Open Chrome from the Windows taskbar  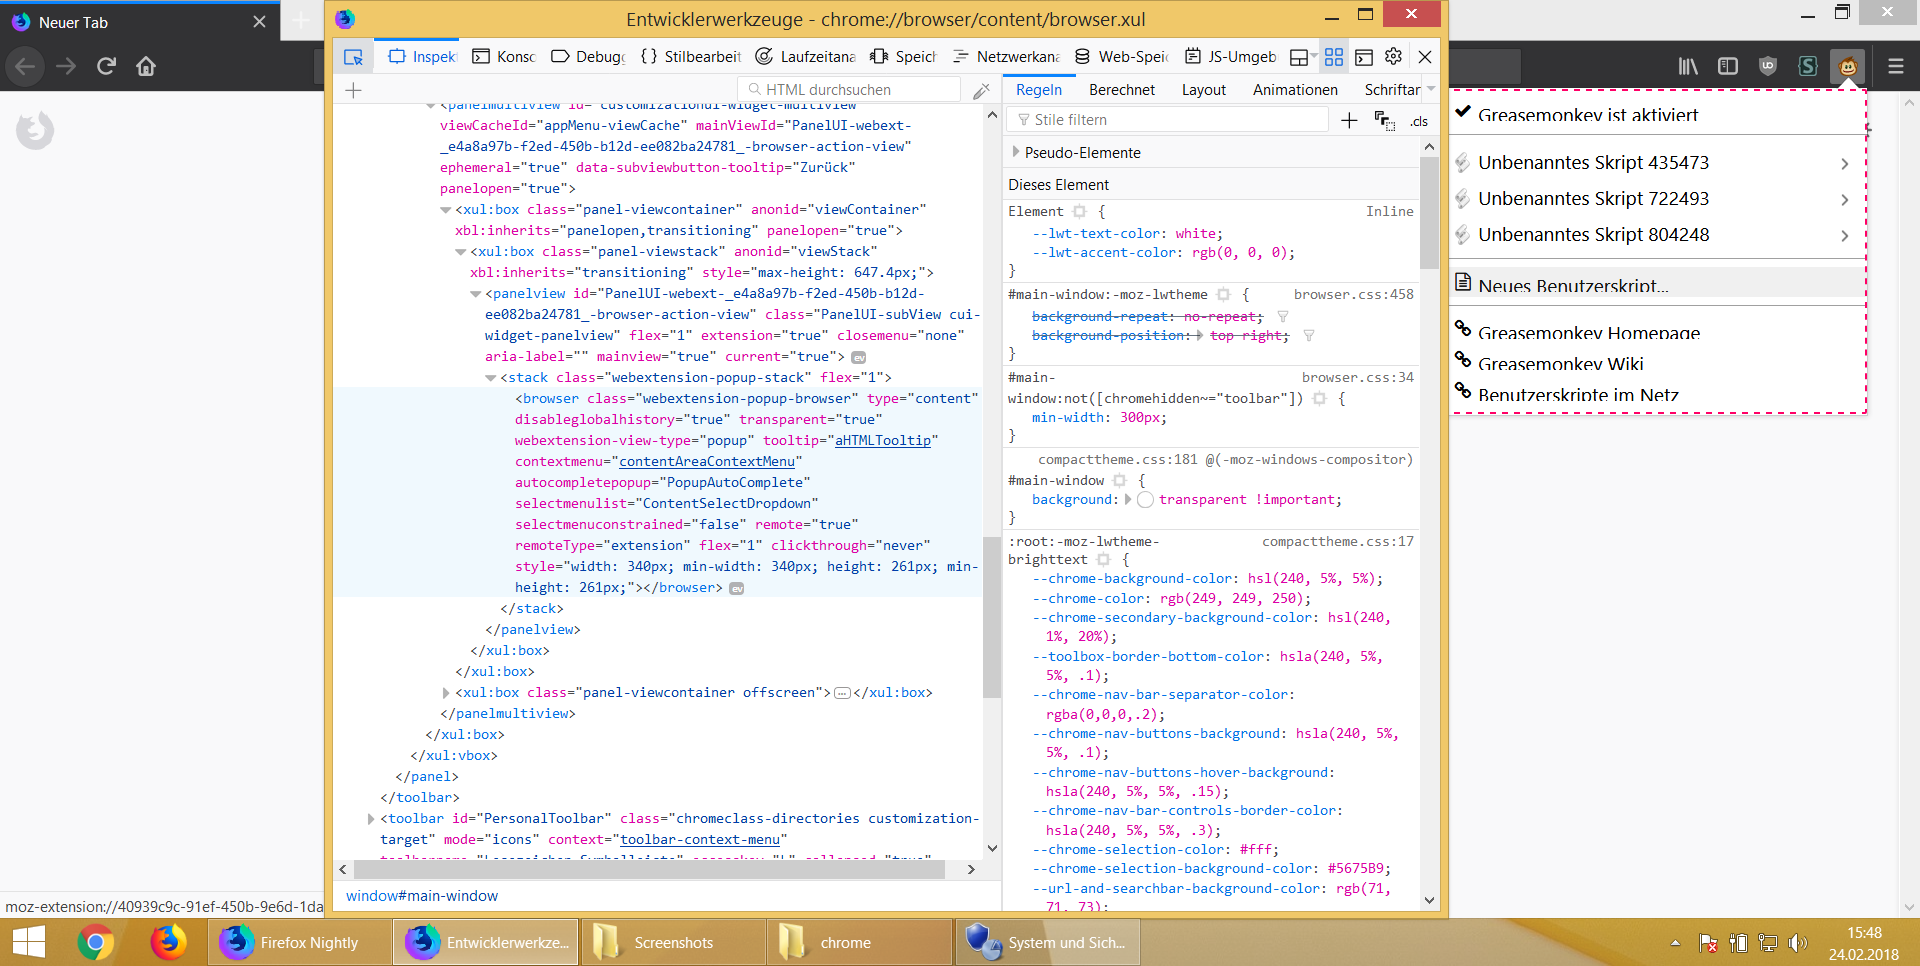click(95, 942)
